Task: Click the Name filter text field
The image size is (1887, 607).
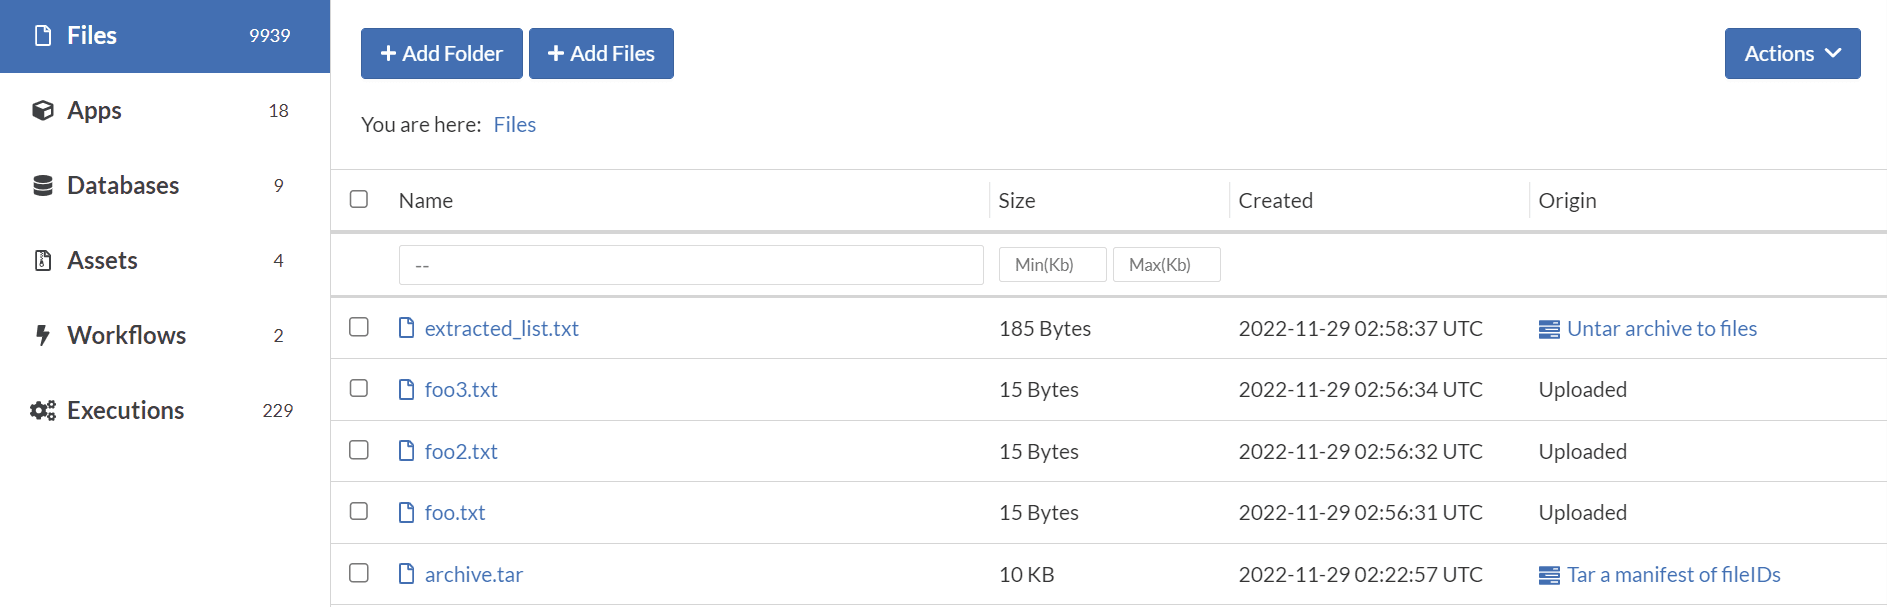Action: (x=691, y=265)
